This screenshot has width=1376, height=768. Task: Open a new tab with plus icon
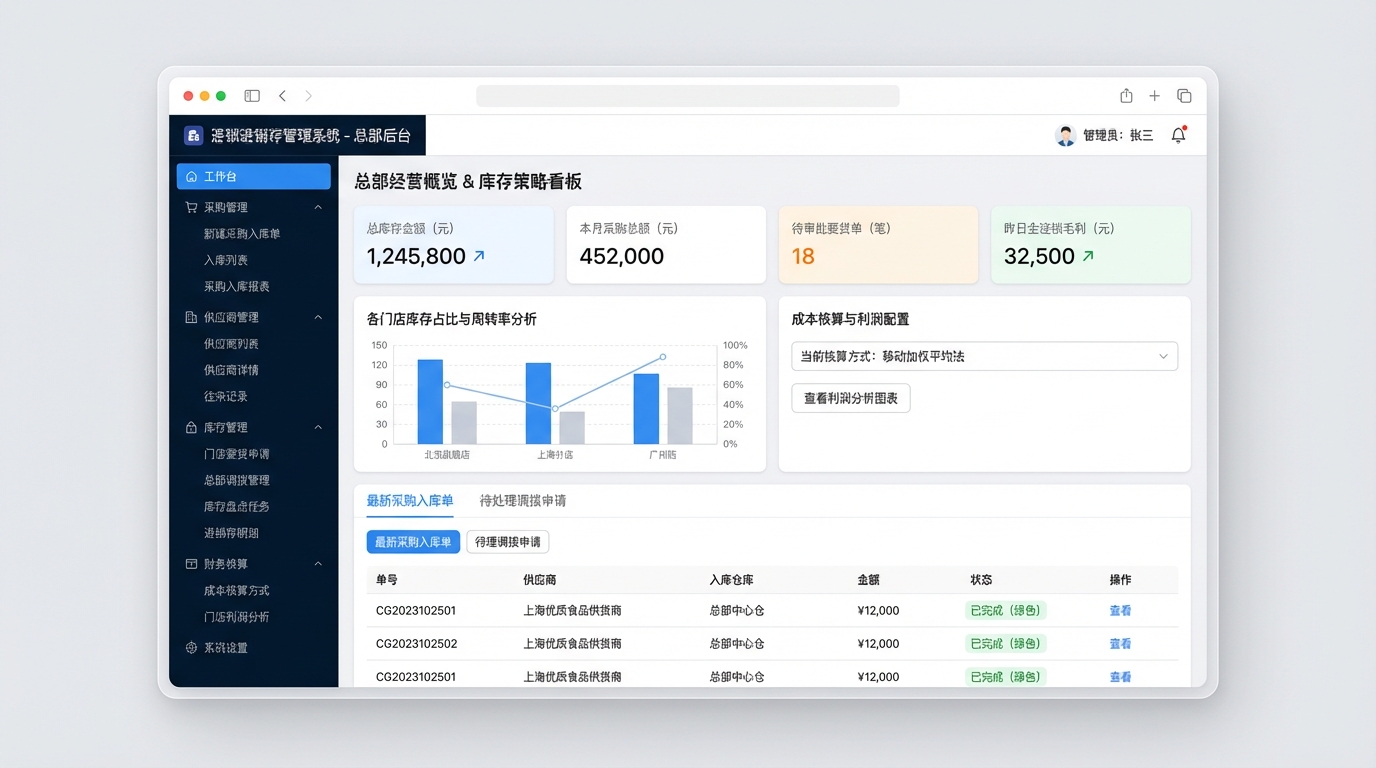click(1154, 96)
